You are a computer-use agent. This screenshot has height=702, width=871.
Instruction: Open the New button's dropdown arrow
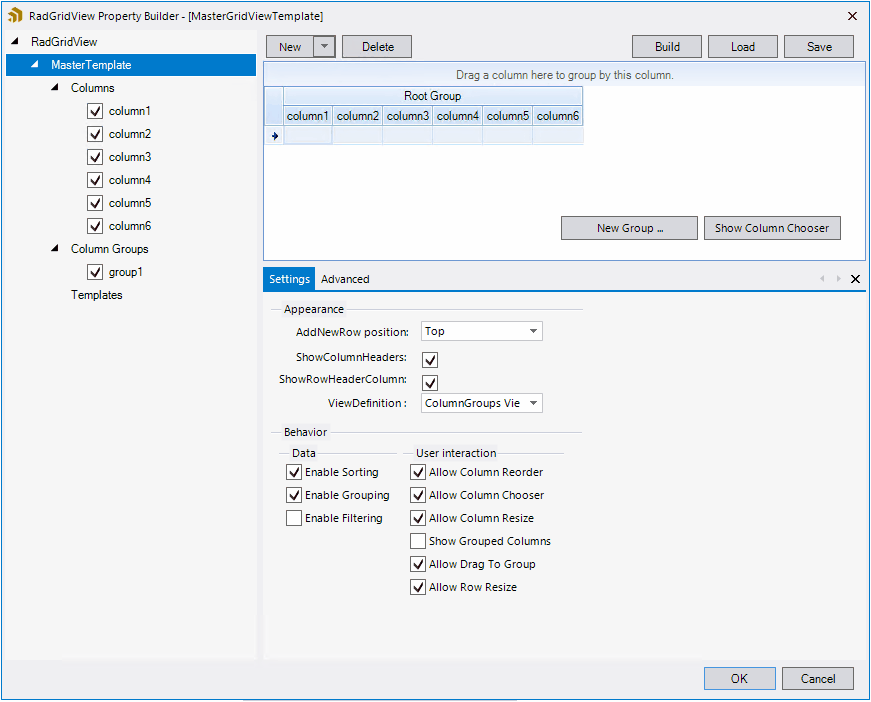tap(324, 46)
